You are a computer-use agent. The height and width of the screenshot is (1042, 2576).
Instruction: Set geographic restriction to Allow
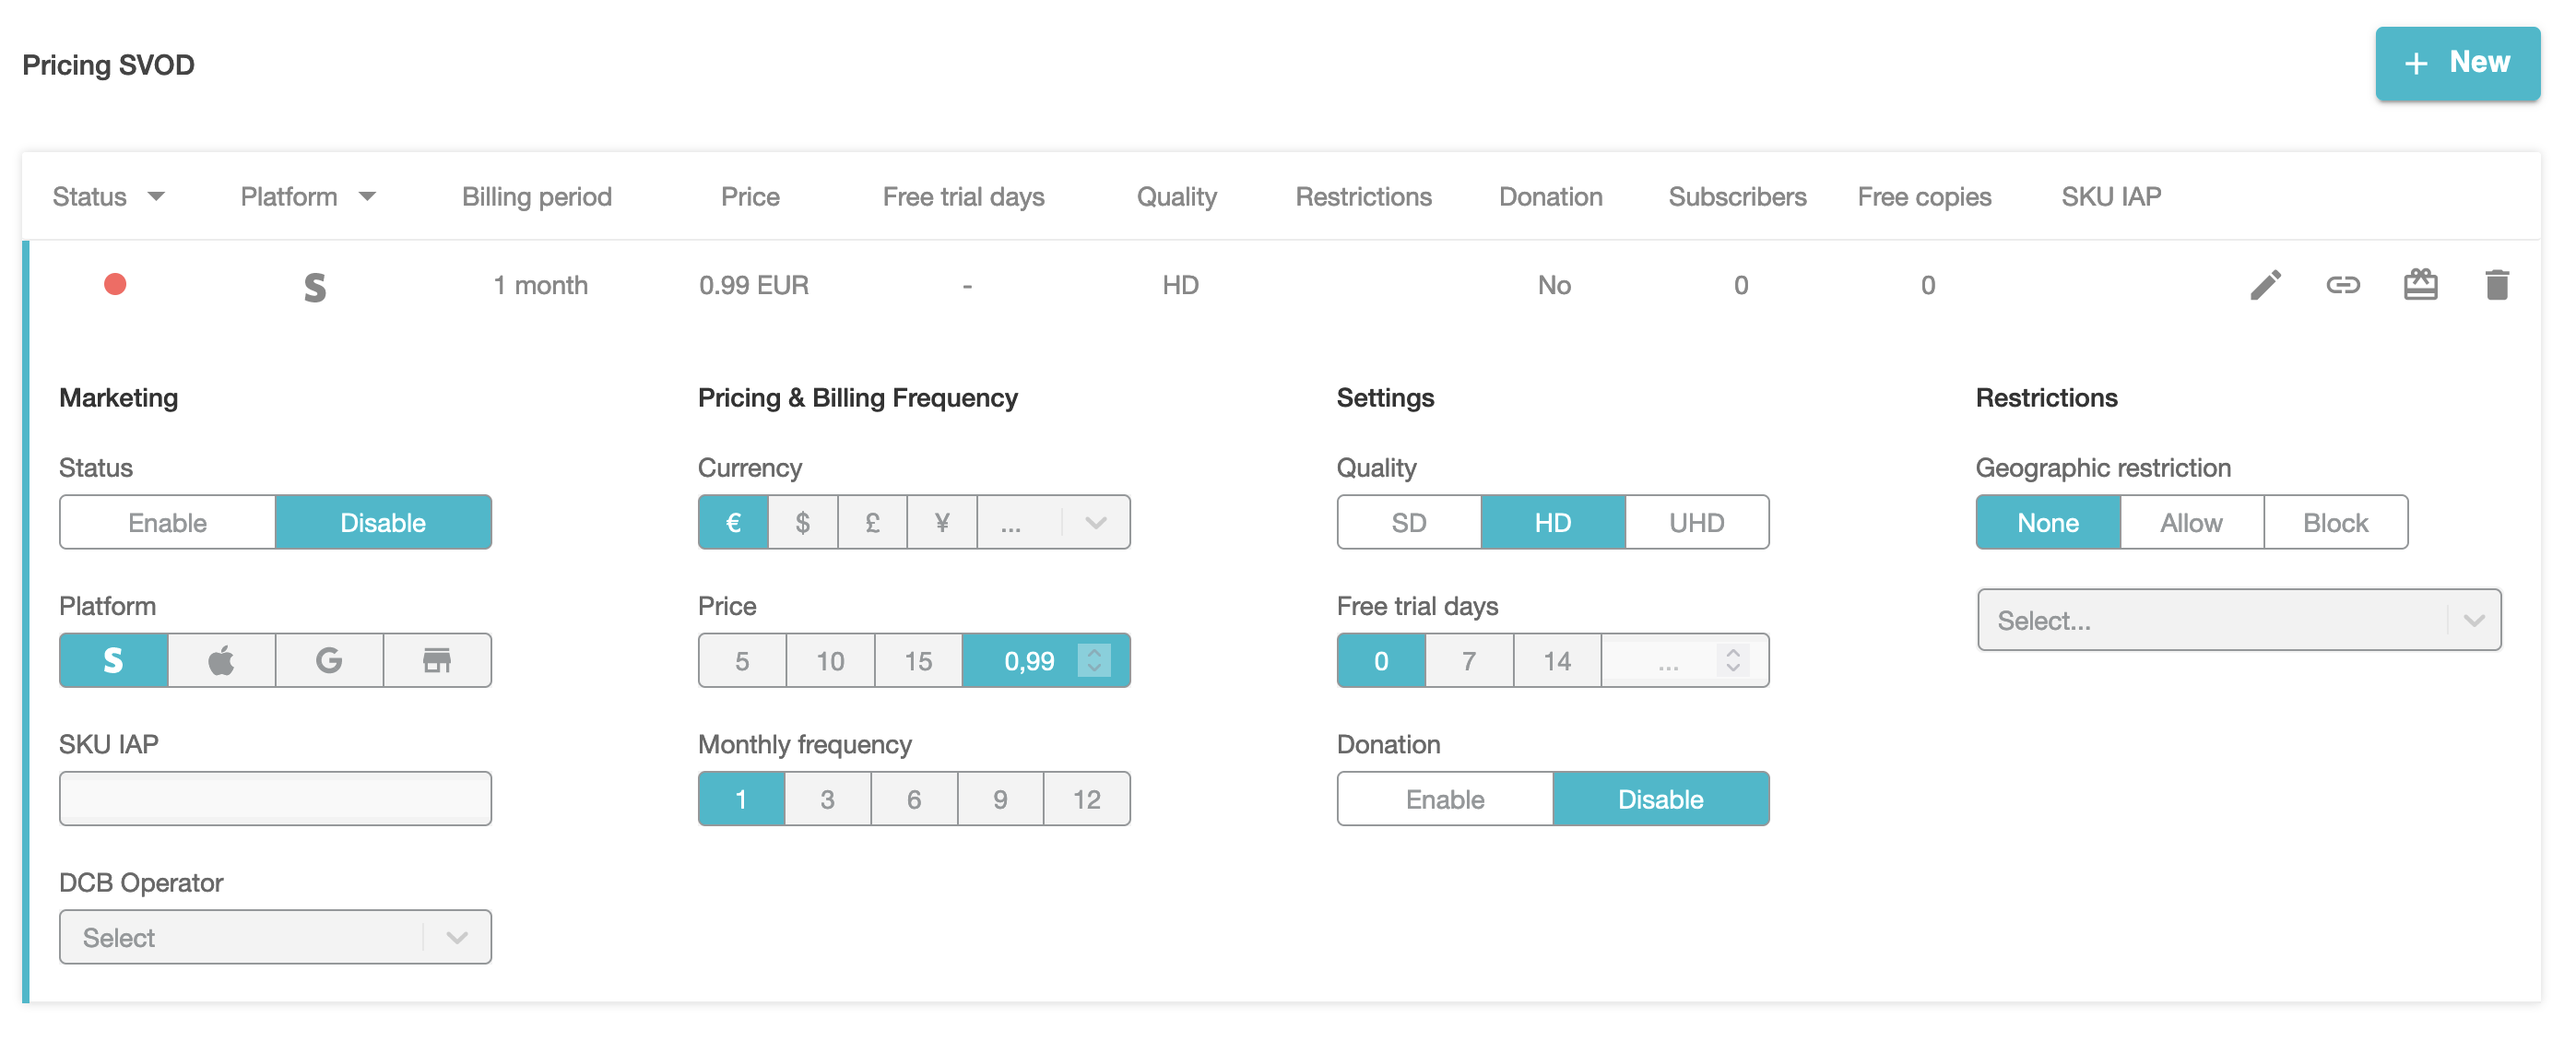tap(2192, 522)
